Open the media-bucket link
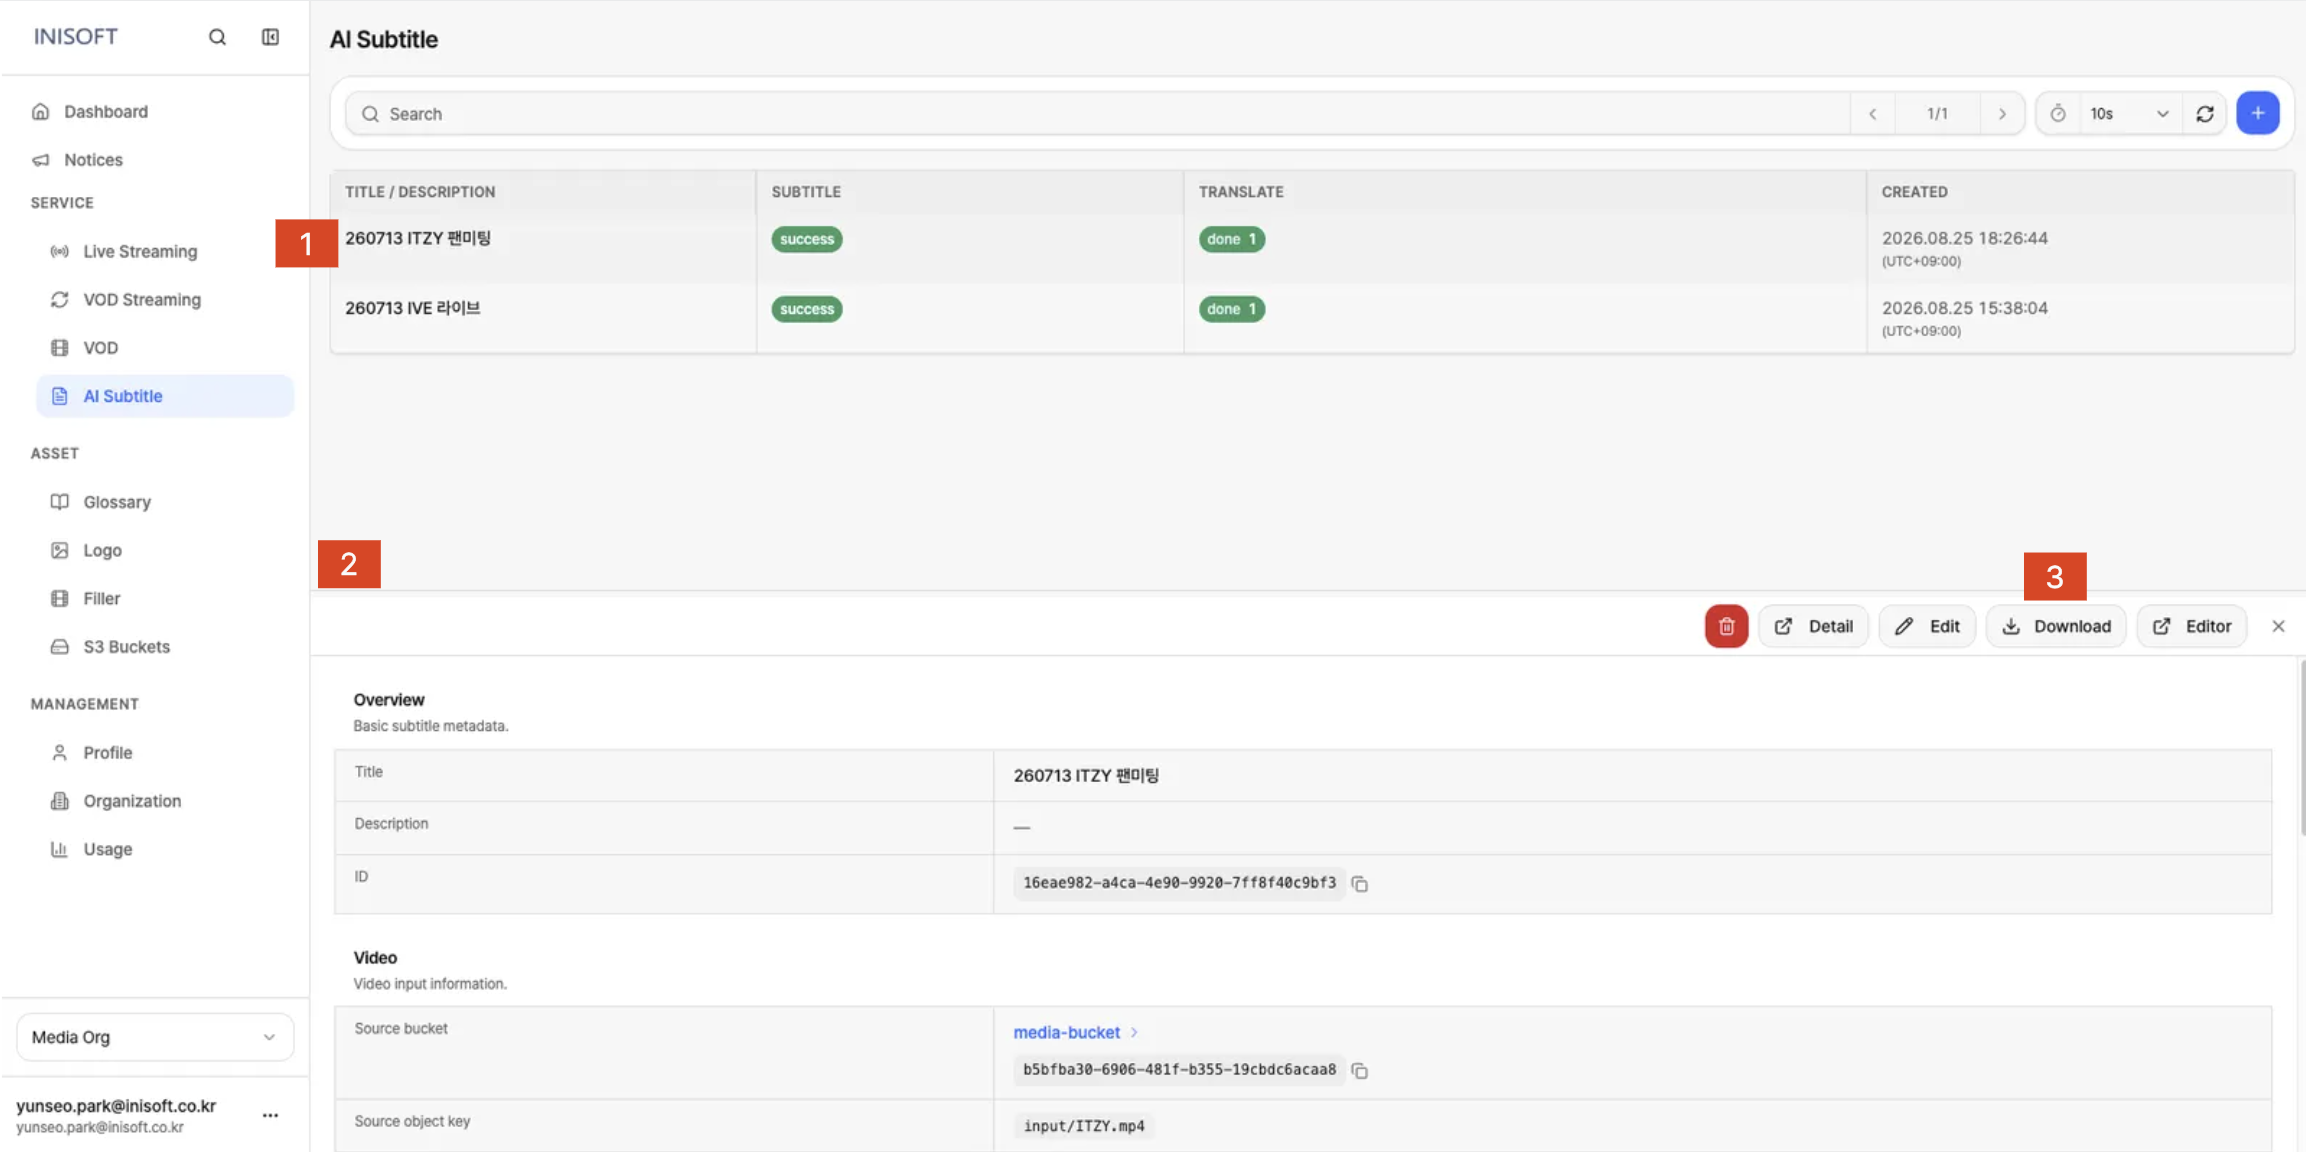The image size is (2306, 1154). (1067, 1032)
